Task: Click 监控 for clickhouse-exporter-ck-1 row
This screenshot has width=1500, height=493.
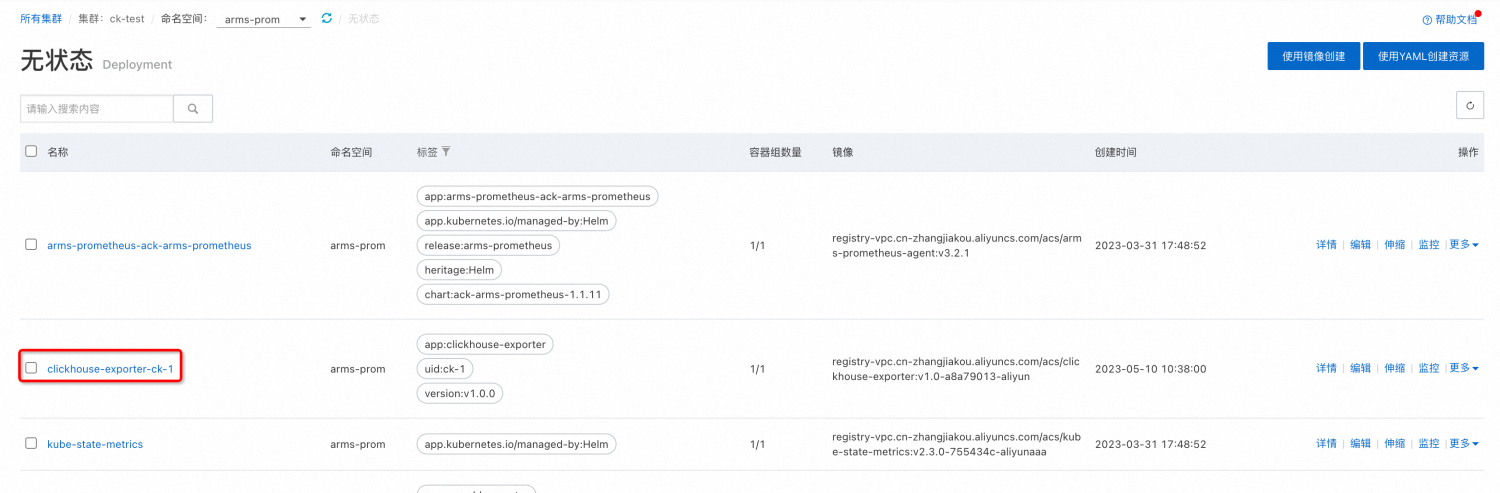Action: click(1428, 369)
